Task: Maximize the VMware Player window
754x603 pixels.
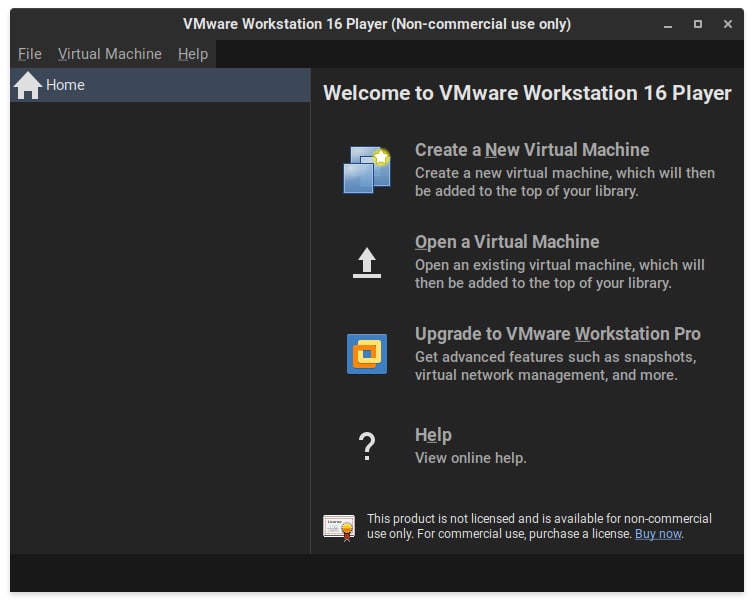Action: pyautogui.click(x=698, y=24)
